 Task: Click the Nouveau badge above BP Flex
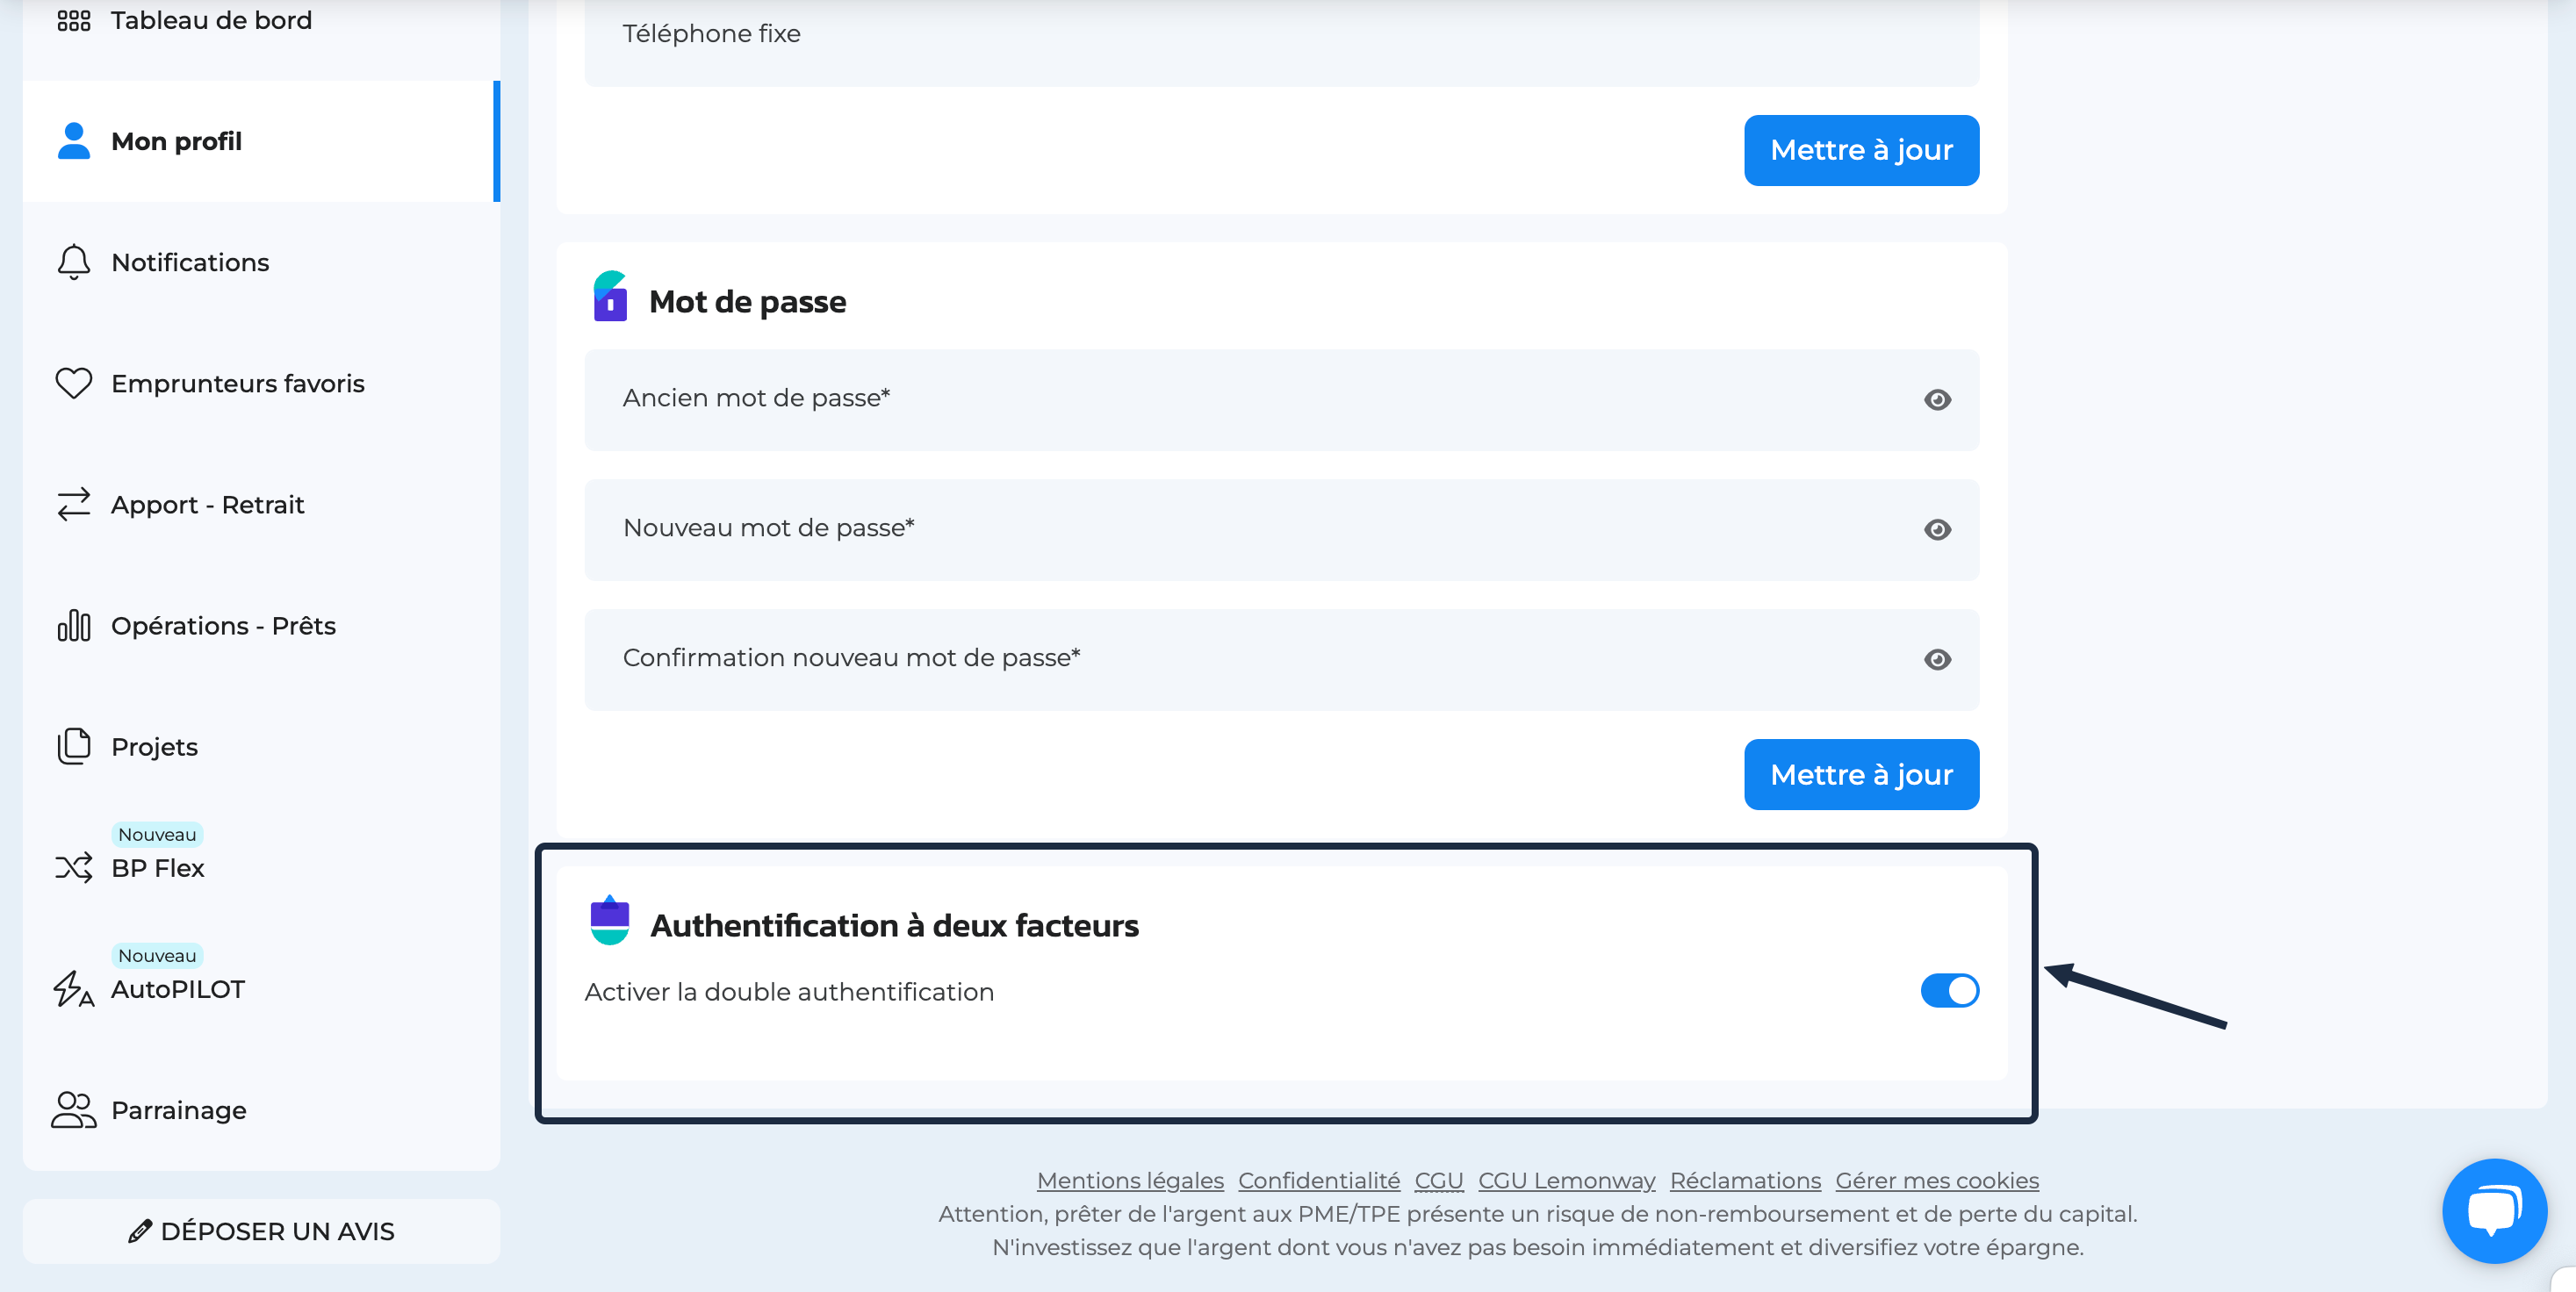coord(157,834)
